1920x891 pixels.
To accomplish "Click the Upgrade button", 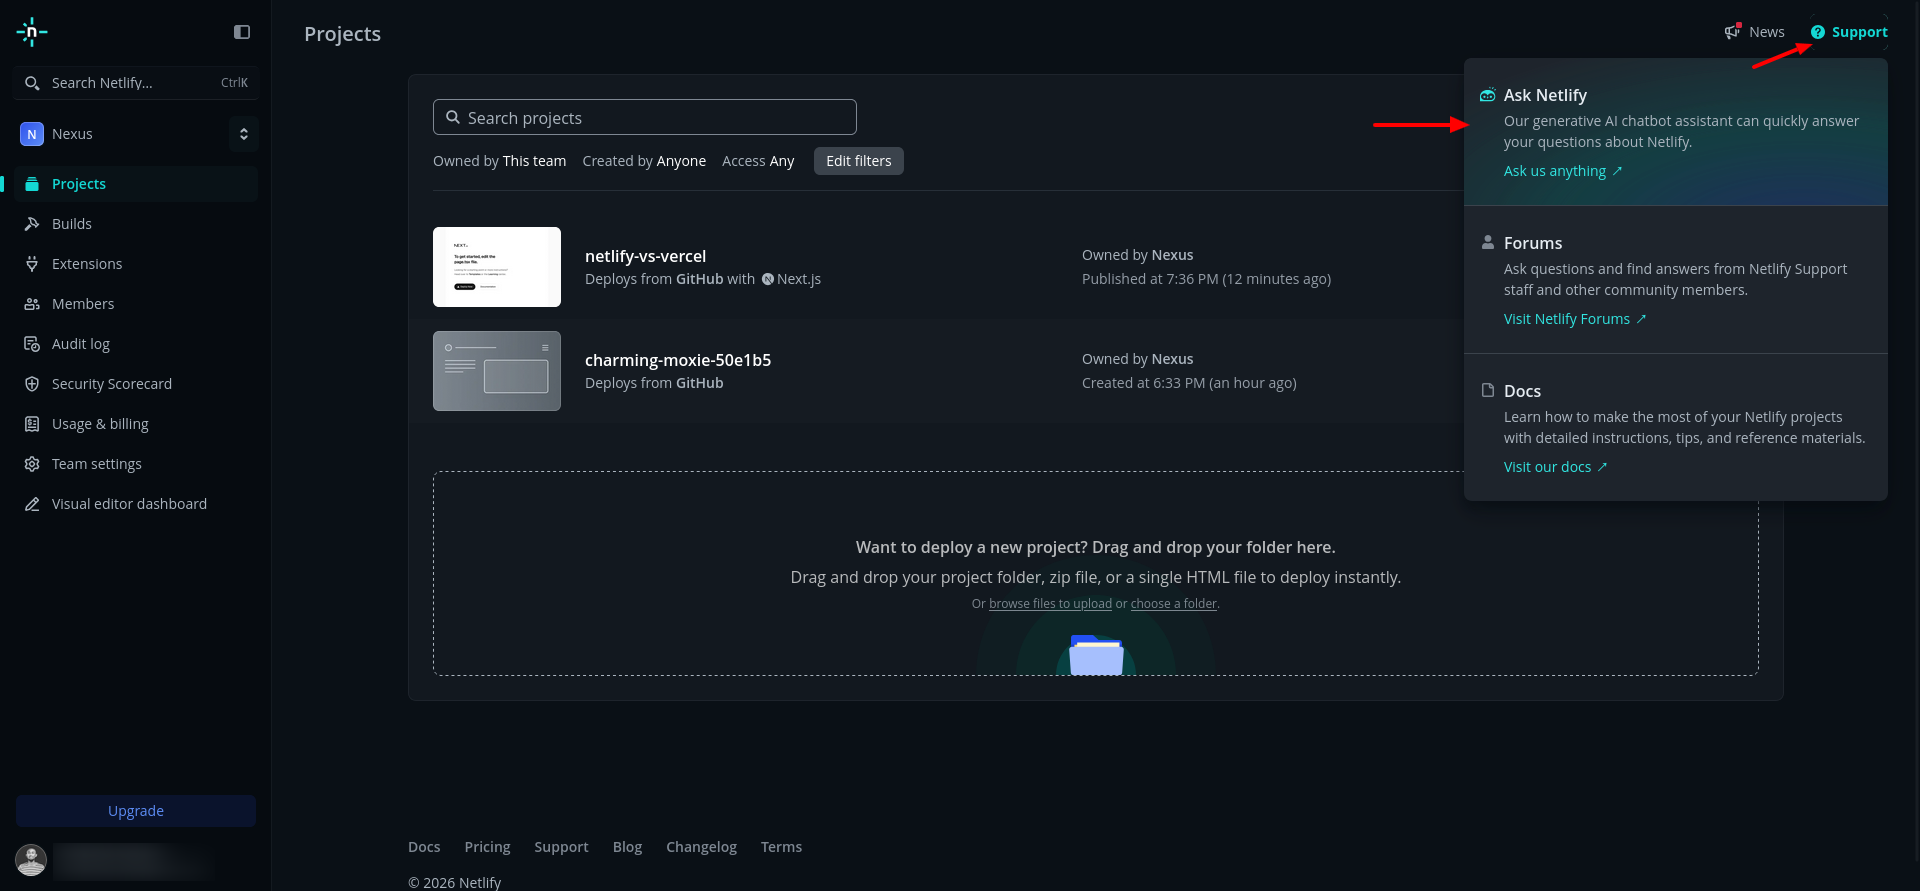I will tap(136, 811).
